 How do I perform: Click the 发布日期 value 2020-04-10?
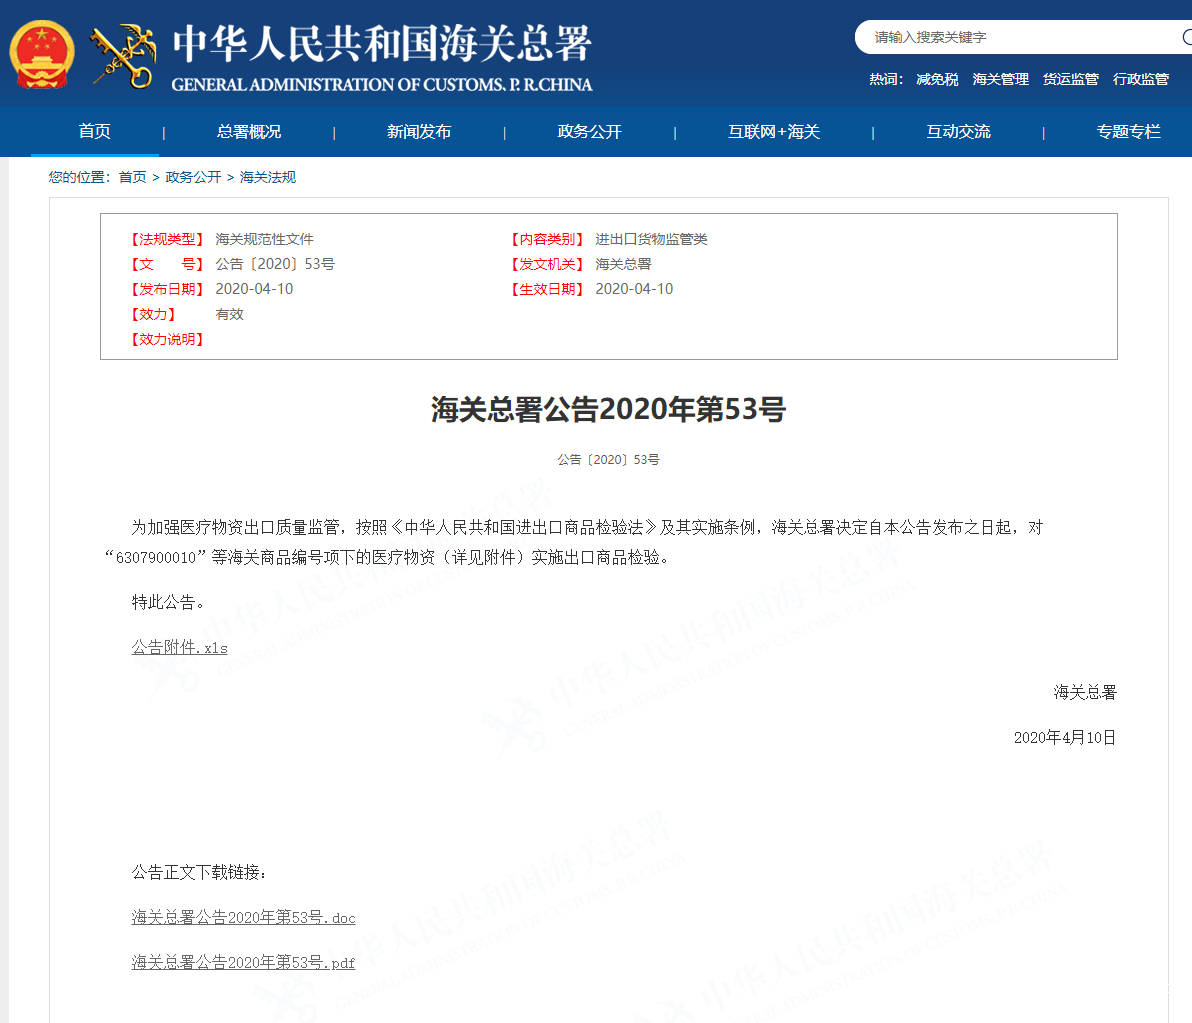click(x=254, y=289)
